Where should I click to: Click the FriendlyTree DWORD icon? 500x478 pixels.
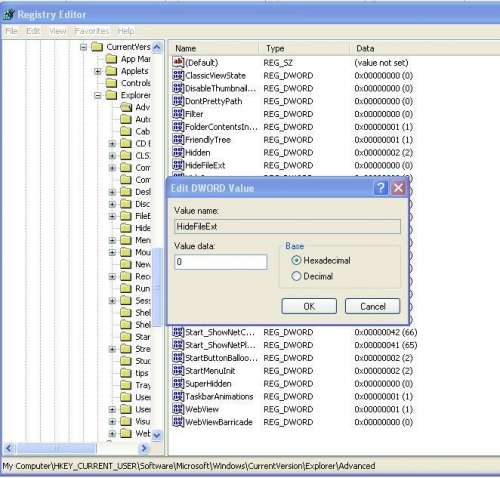[178, 139]
